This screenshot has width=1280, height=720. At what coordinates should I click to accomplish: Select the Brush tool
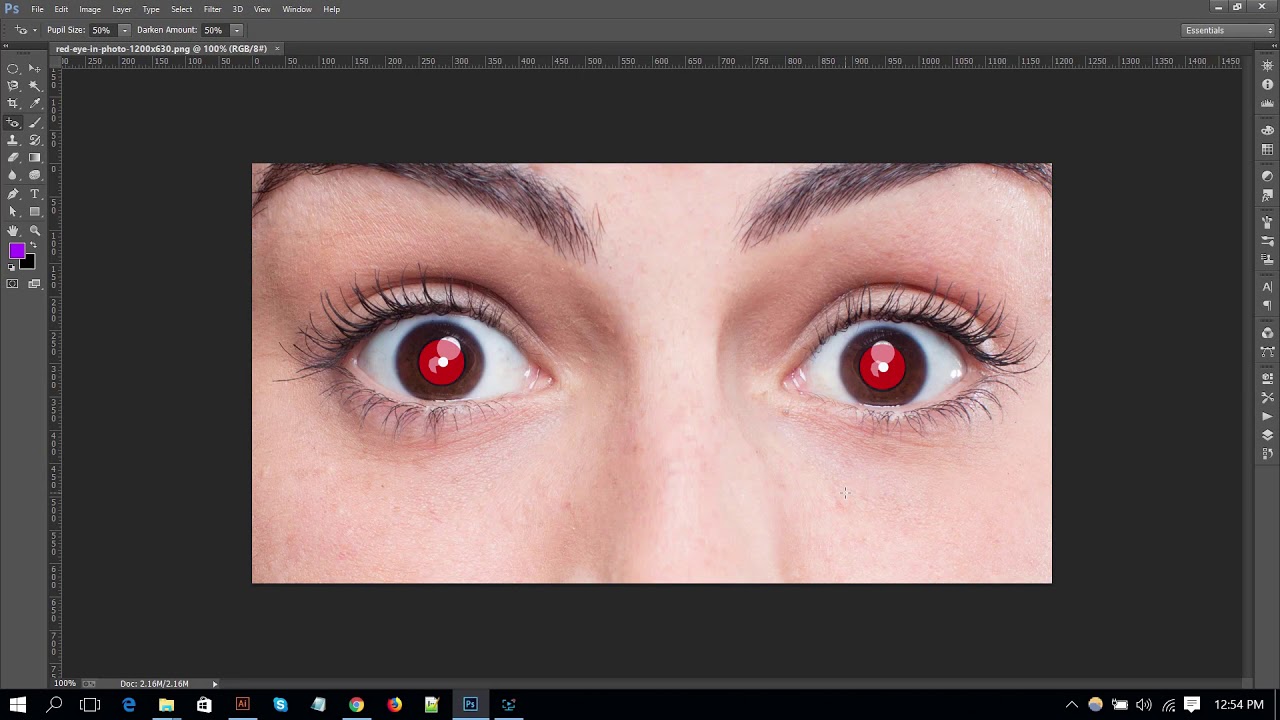pyautogui.click(x=35, y=122)
